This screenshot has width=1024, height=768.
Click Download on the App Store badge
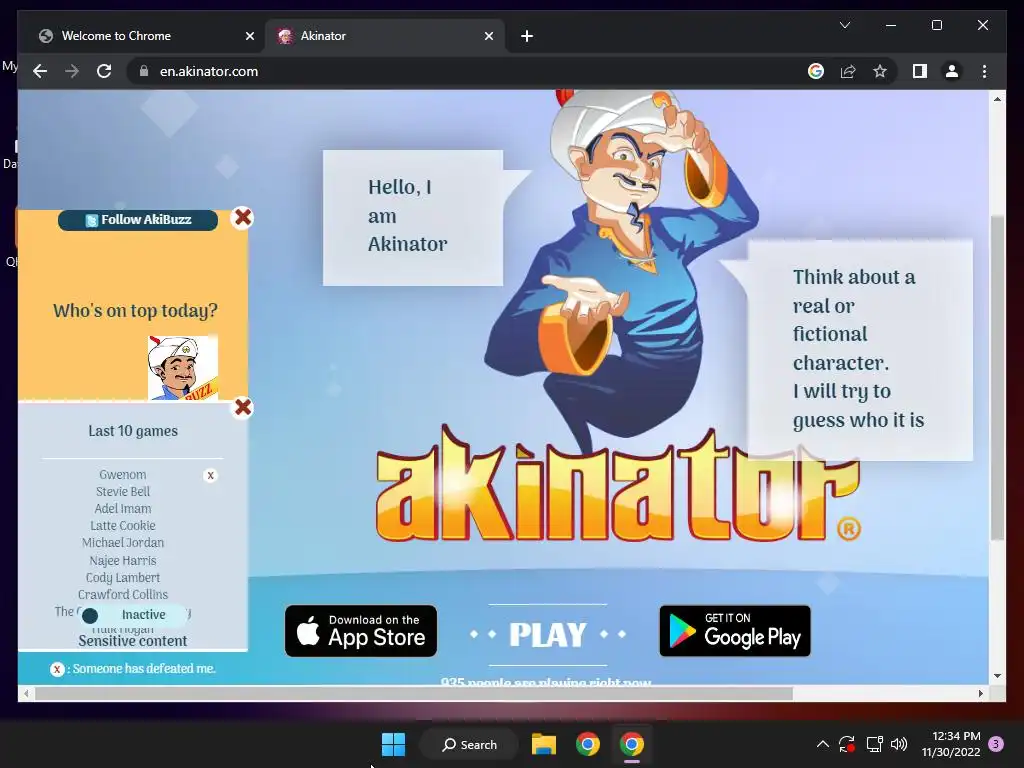[x=361, y=631]
